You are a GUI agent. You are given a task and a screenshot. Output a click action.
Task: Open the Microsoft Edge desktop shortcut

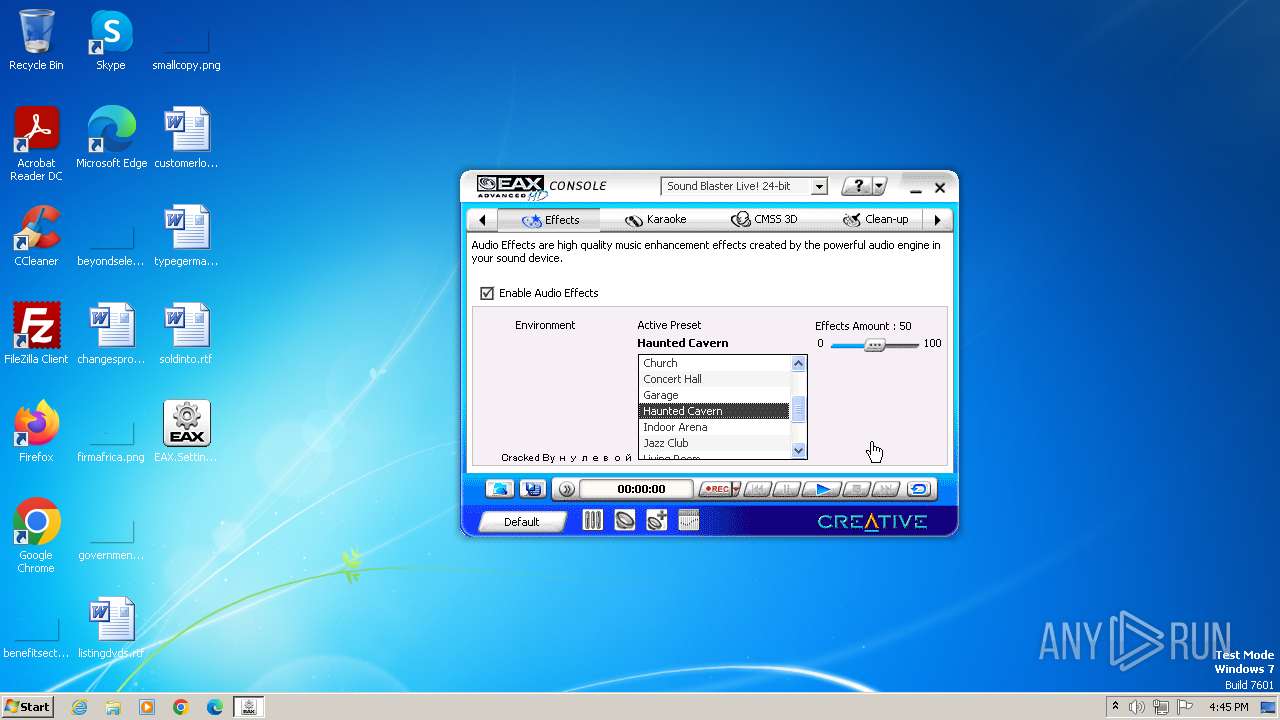point(111,138)
